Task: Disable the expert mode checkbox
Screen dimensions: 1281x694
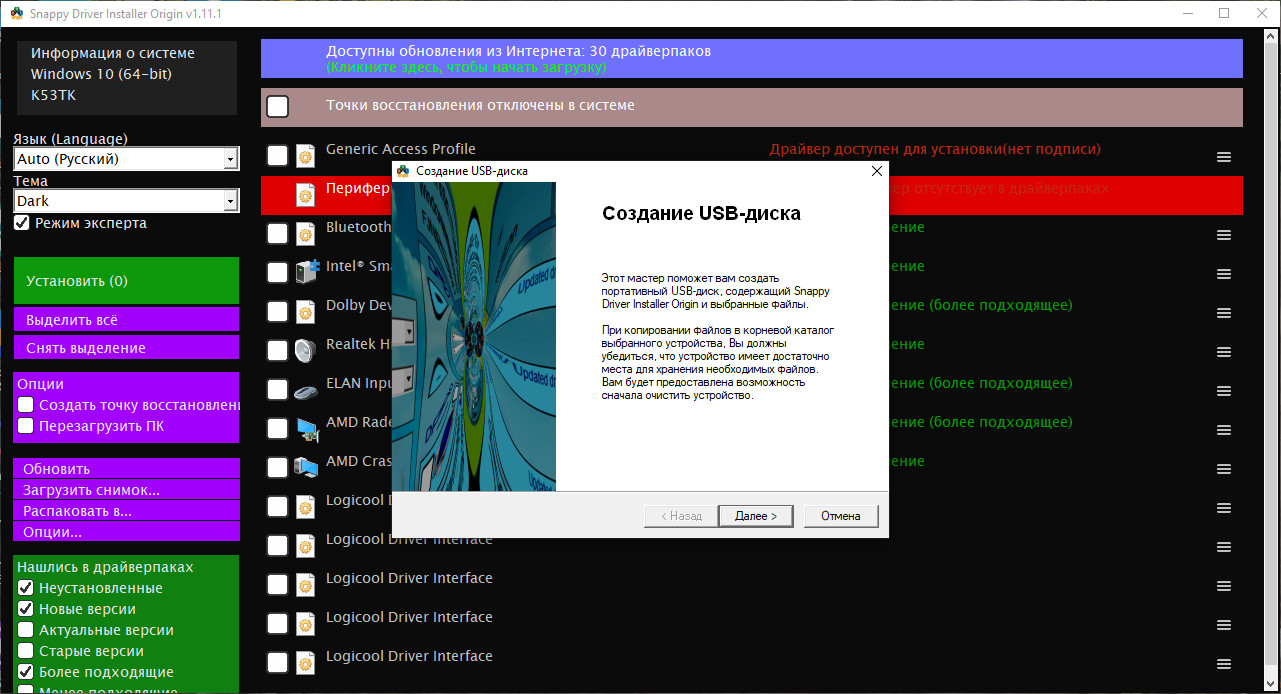Action: click(x=22, y=223)
